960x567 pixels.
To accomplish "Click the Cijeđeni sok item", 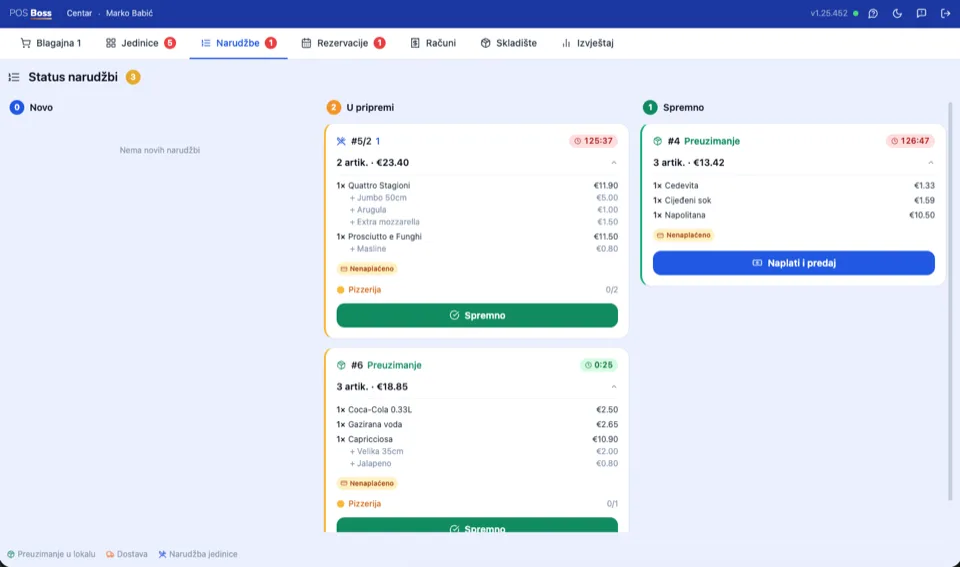I will pyautogui.click(x=793, y=200).
